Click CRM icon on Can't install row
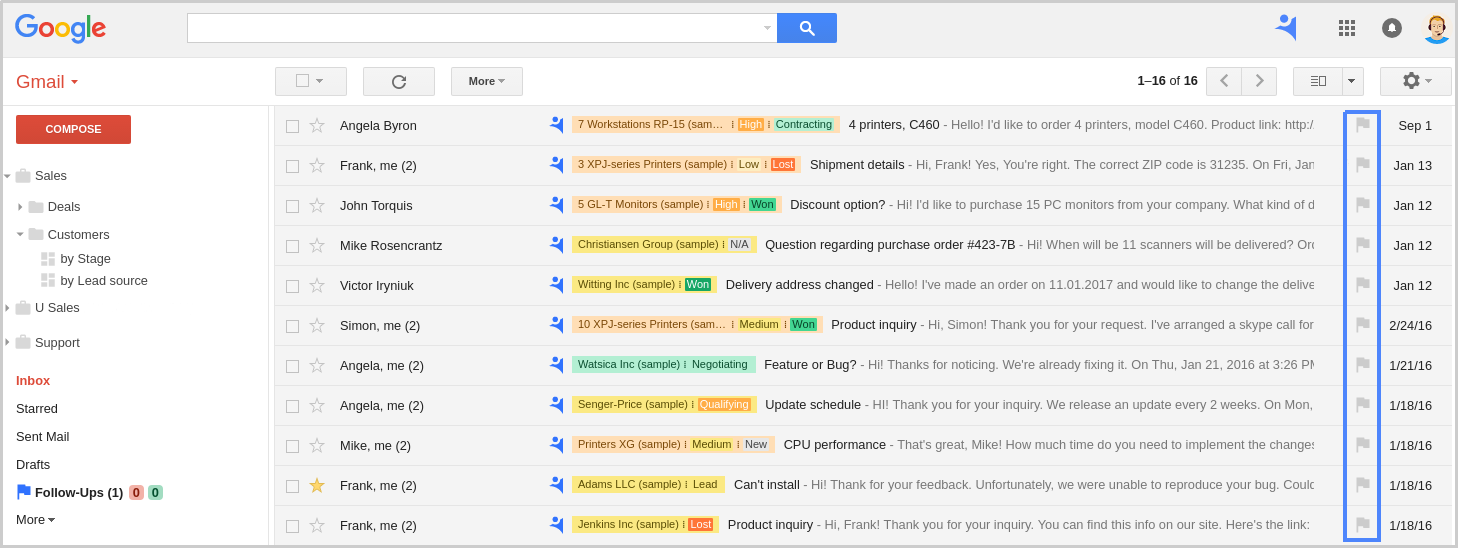This screenshot has height=548, width=1458. point(556,485)
